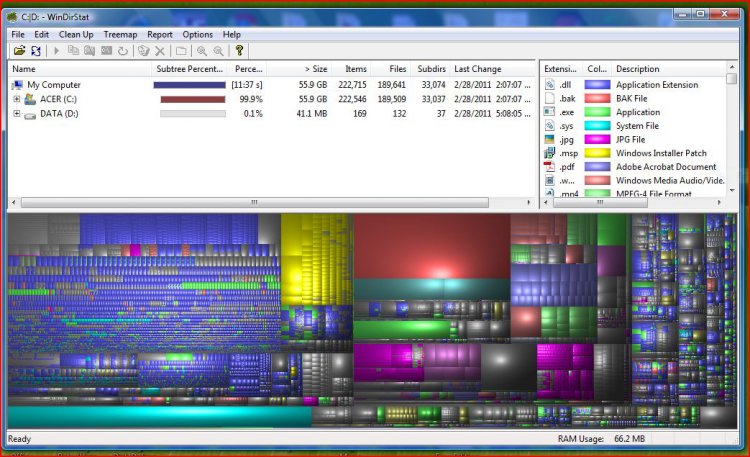Click the .dll file type icon
Screen dimensions: 750x457
point(550,85)
